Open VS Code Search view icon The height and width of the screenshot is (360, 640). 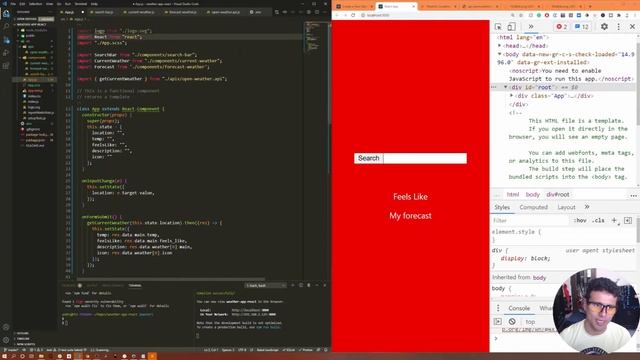pyautogui.click(x=6, y=27)
